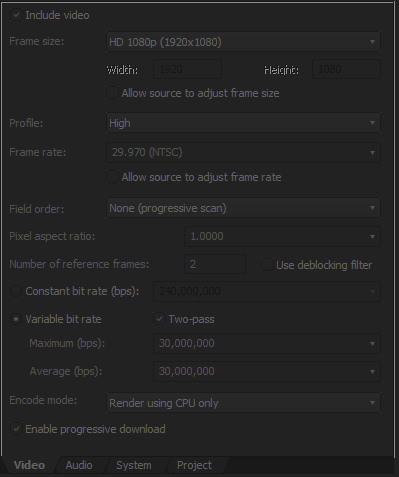
Task: Open the Frame rate dropdown
Action: (x=243, y=152)
